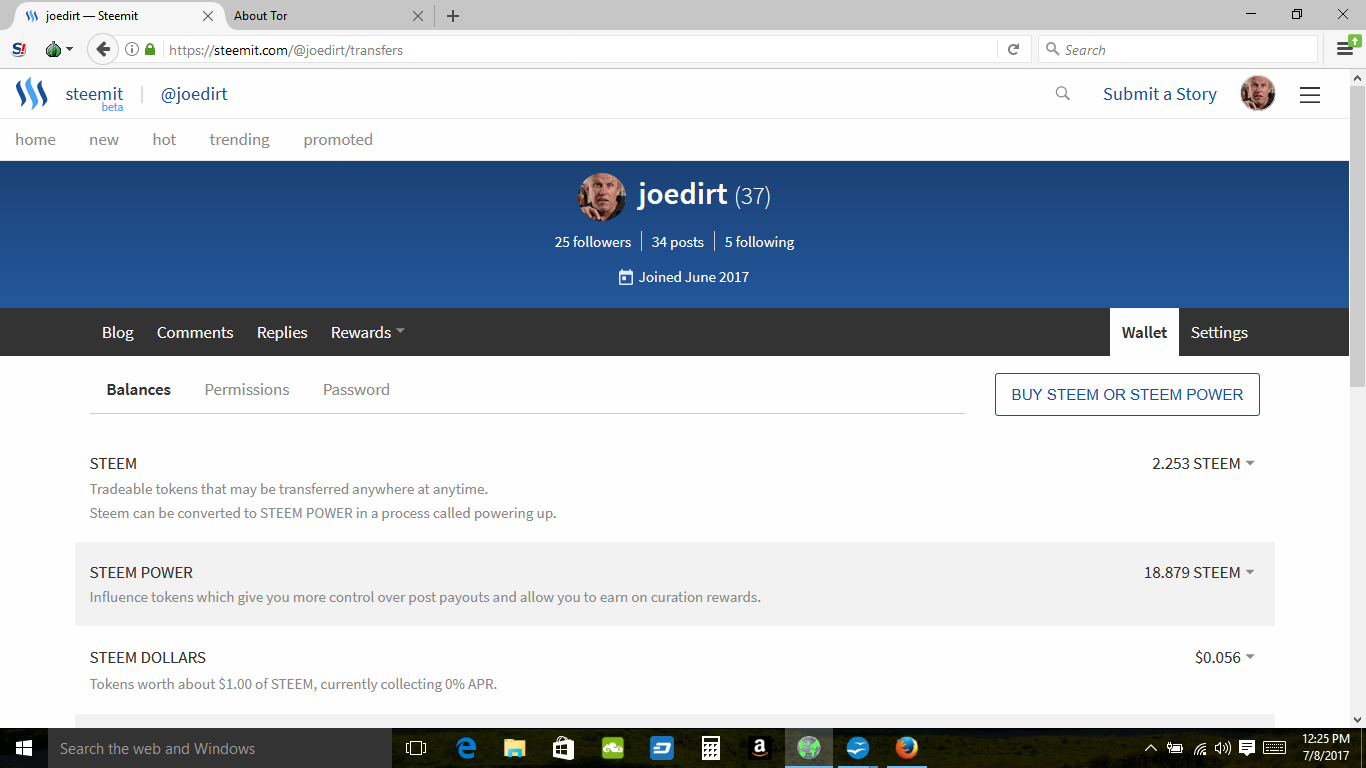Screen dimensions: 1366x768
Task: Open Calculator from the taskbar
Action: click(711, 748)
